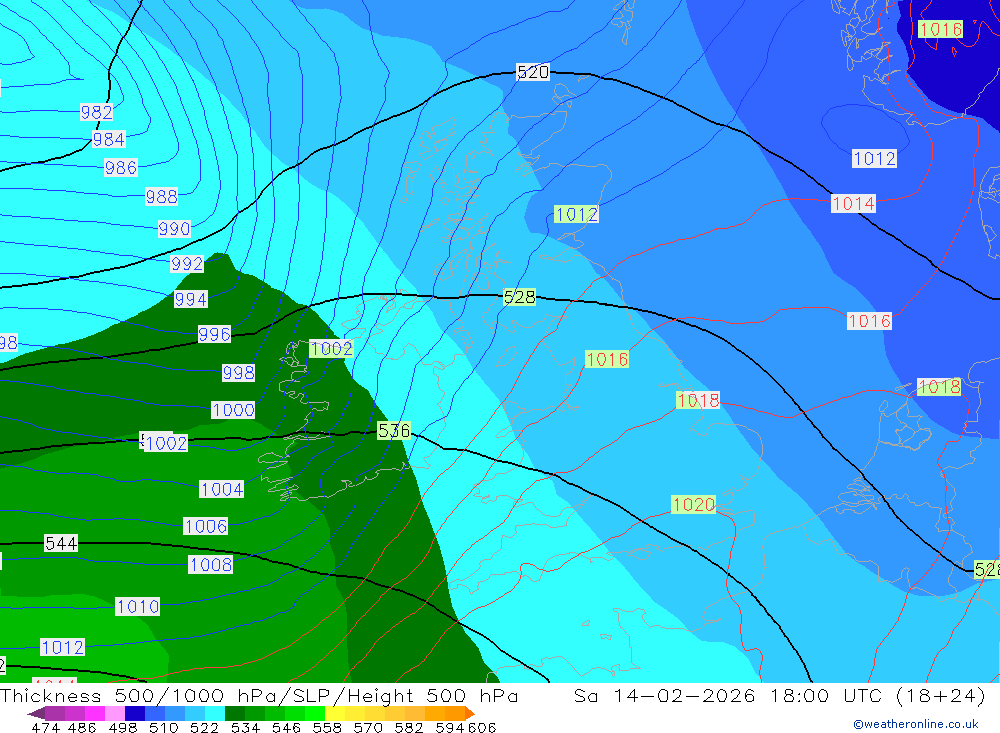Click the green-highlighted 1012 label over Scotland
This screenshot has width=1000, height=733.
tap(577, 214)
